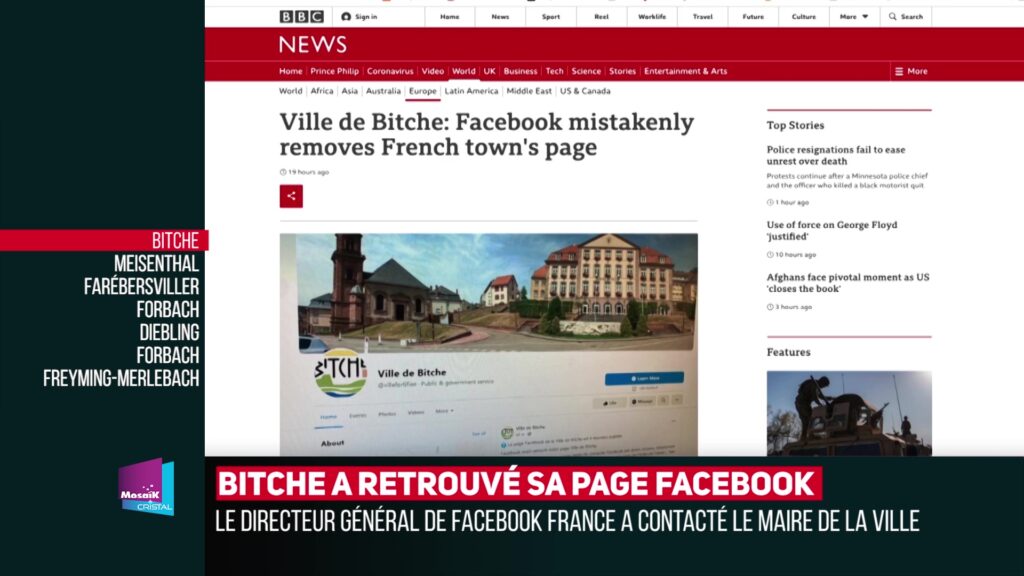Viewport: 1024px width, 576px height.
Task: Click the 'BITCHE A RETROUVÉ SA PAGE FACEBOOK' banner
Action: click(x=519, y=484)
